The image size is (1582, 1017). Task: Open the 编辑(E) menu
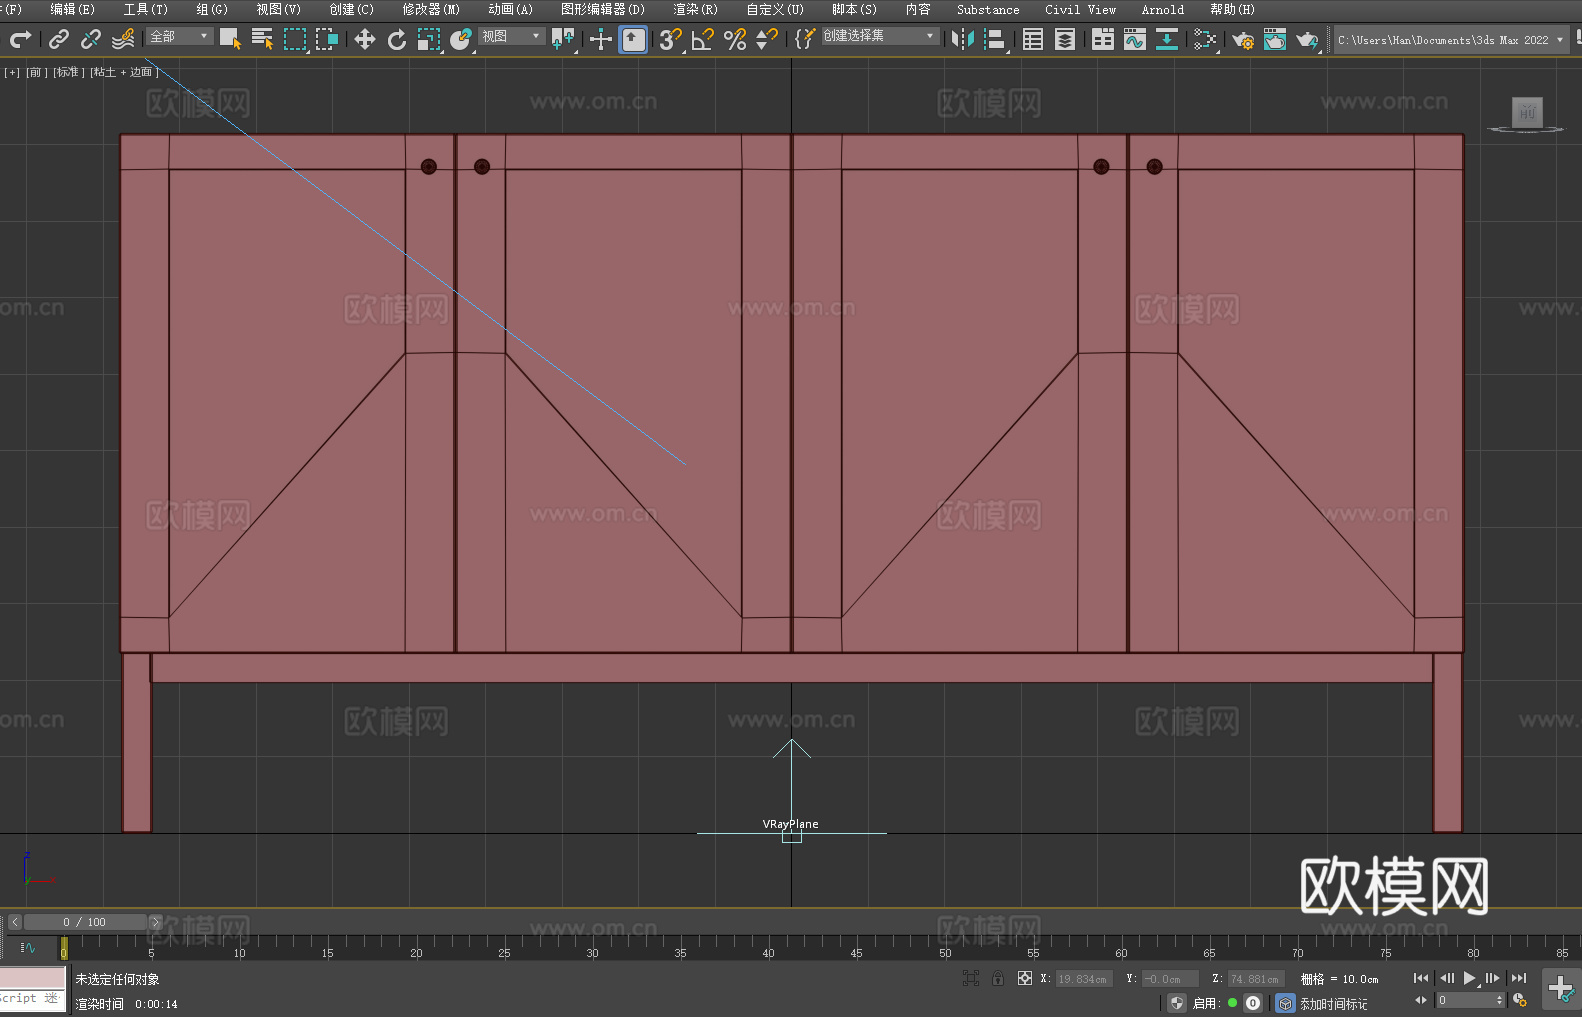pos(72,9)
